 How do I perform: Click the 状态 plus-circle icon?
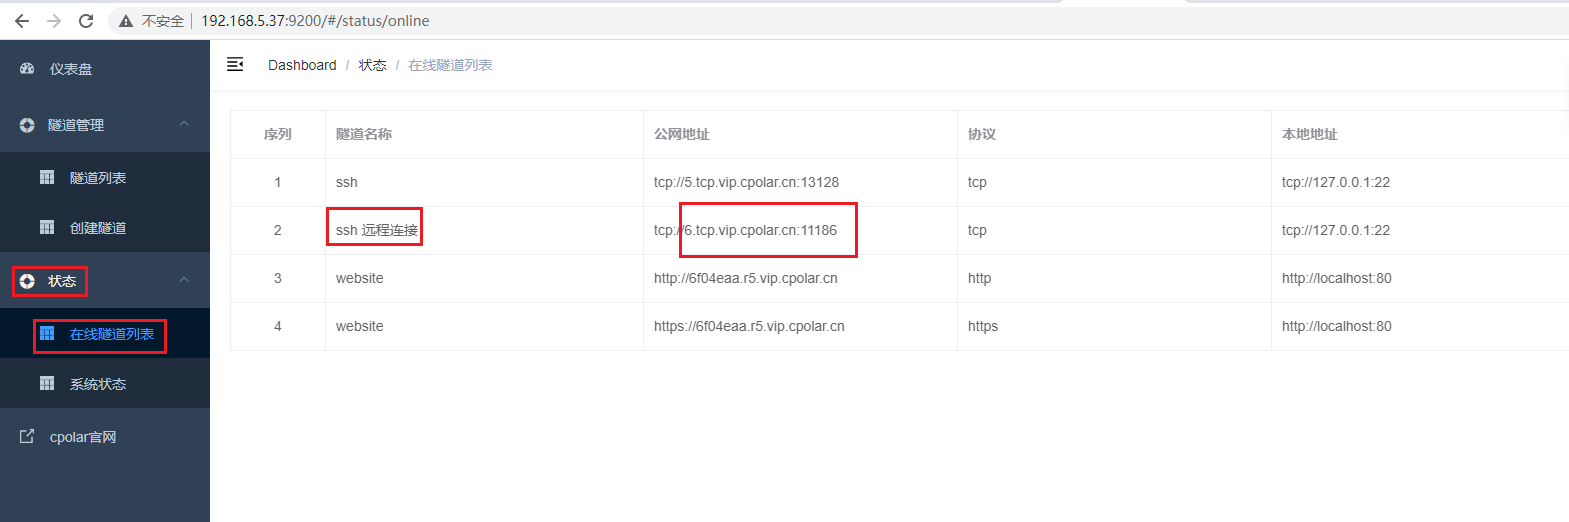(27, 281)
